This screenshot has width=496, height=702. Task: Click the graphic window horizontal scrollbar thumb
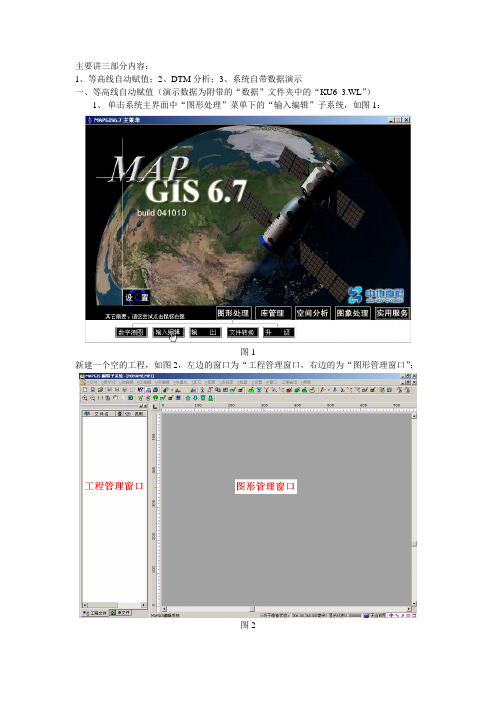click(252, 609)
